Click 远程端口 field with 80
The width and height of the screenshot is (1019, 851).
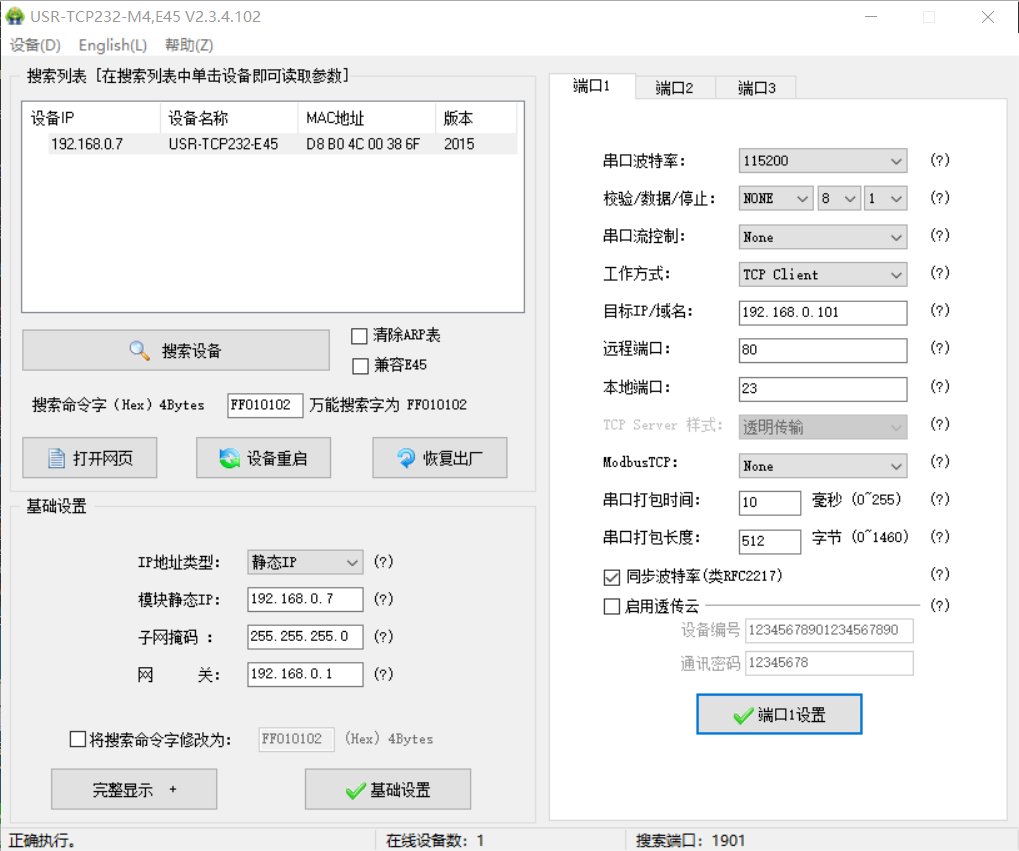(x=823, y=350)
